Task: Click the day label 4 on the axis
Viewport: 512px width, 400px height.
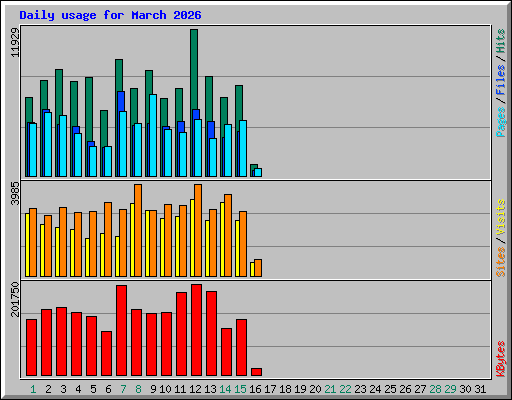Action: (78, 389)
